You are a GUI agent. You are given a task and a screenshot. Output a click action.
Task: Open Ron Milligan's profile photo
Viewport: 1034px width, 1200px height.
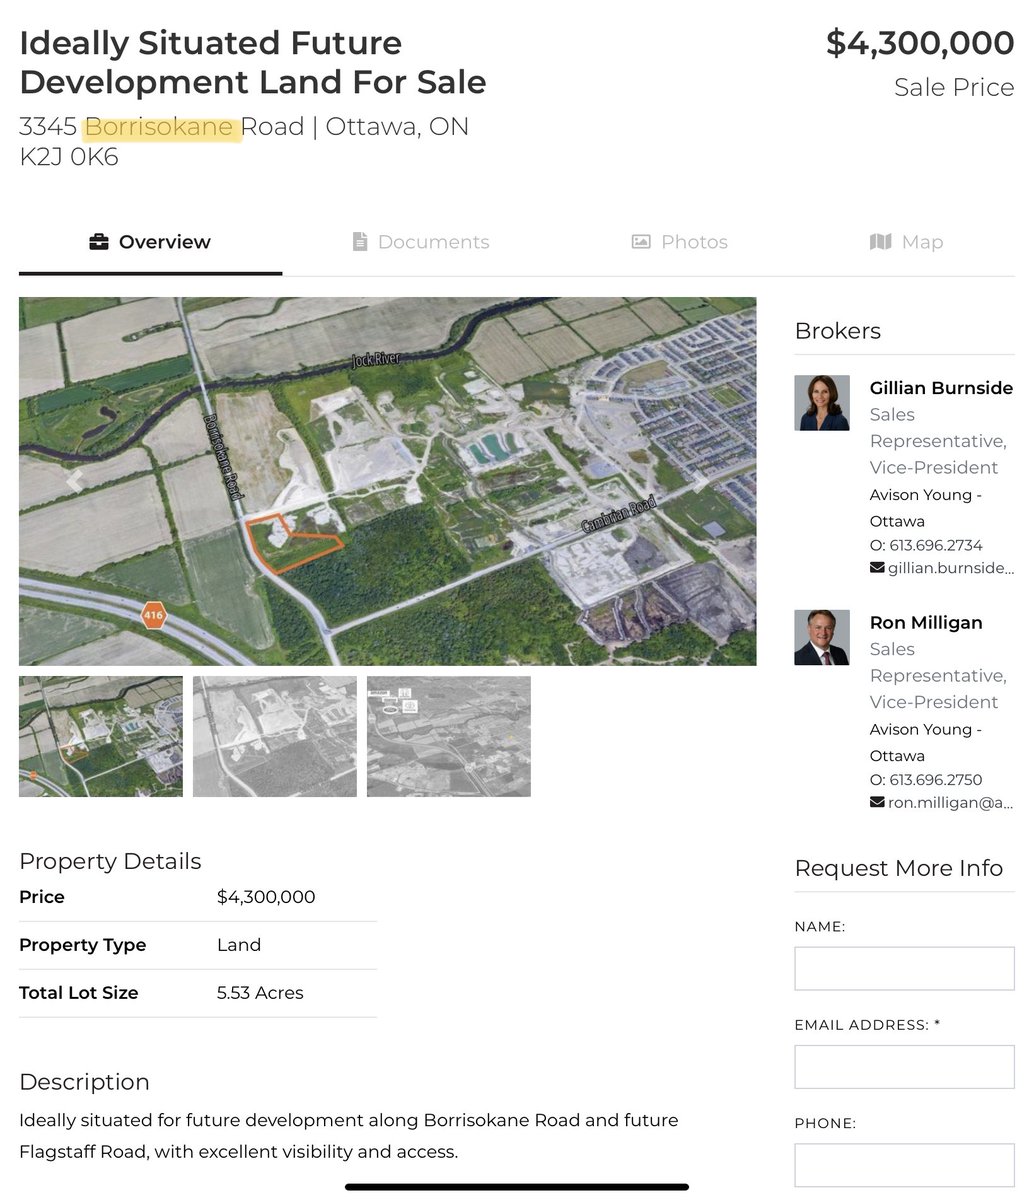click(x=822, y=637)
